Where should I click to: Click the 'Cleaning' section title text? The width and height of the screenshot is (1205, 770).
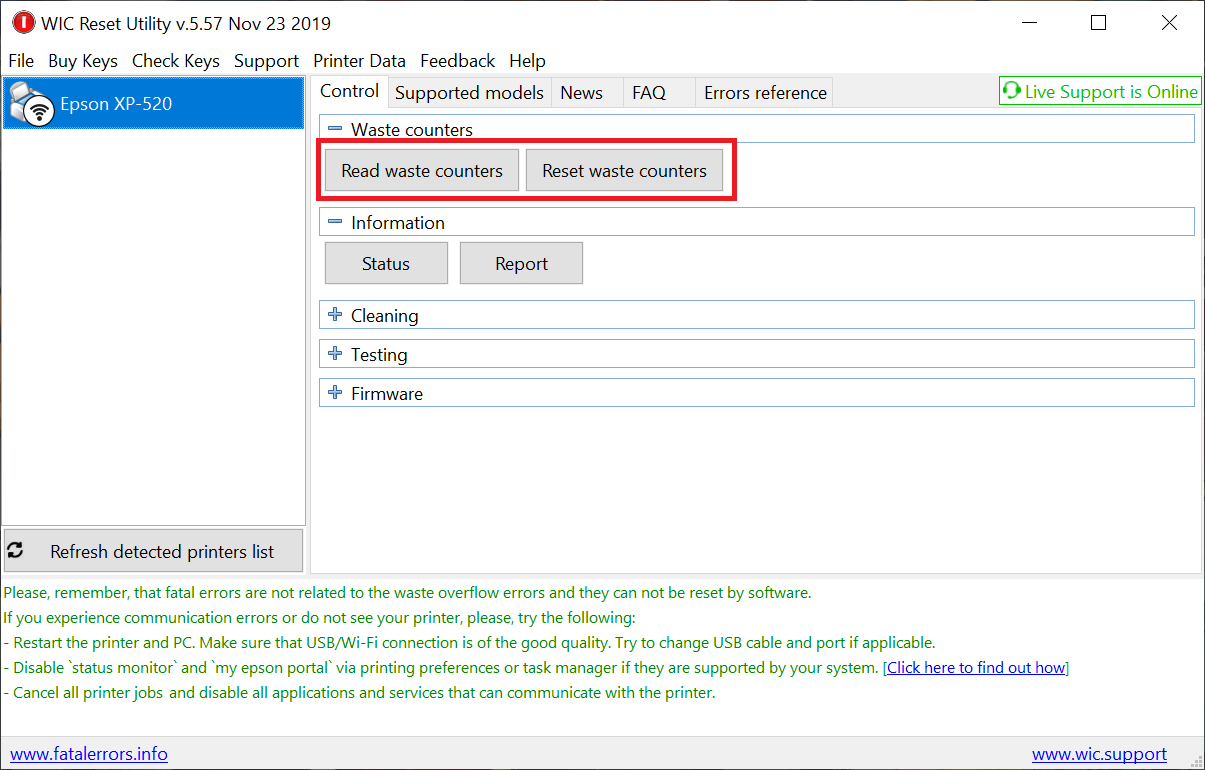pyautogui.click(x=385, y=316)
